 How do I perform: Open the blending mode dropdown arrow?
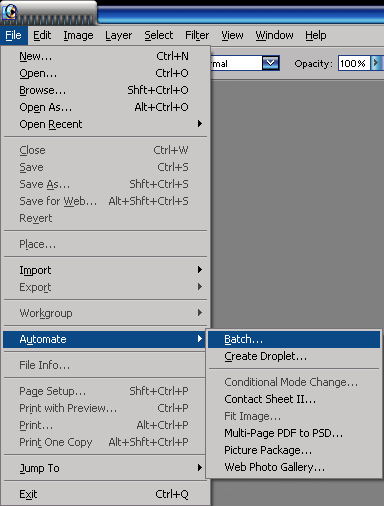click(x=270, y=63)
